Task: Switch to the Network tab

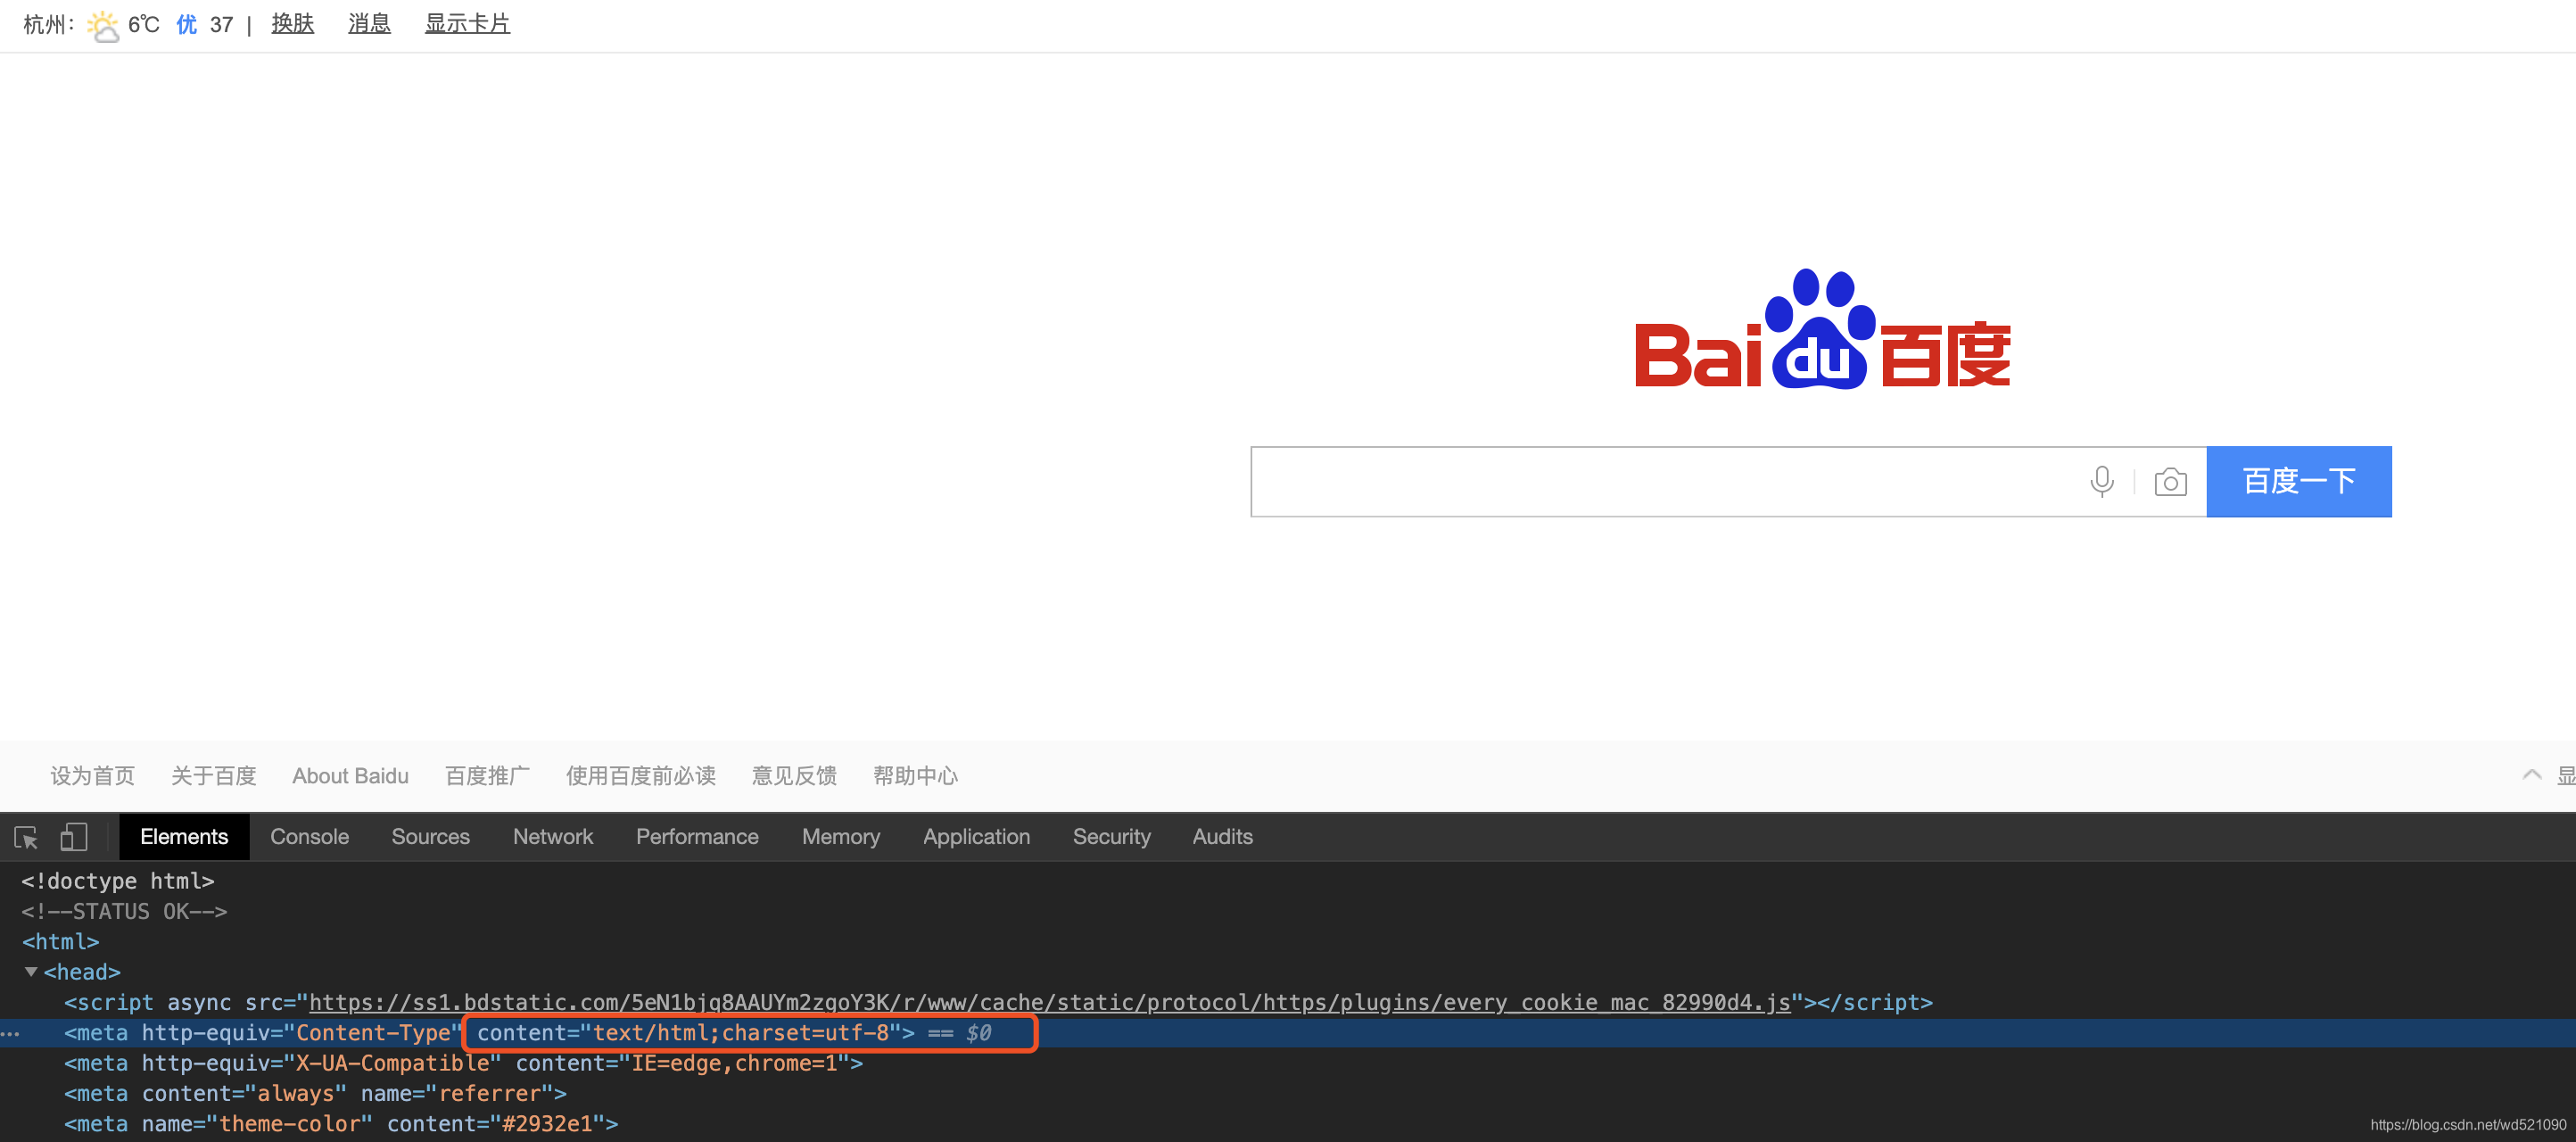Action: tap(553, 837)
